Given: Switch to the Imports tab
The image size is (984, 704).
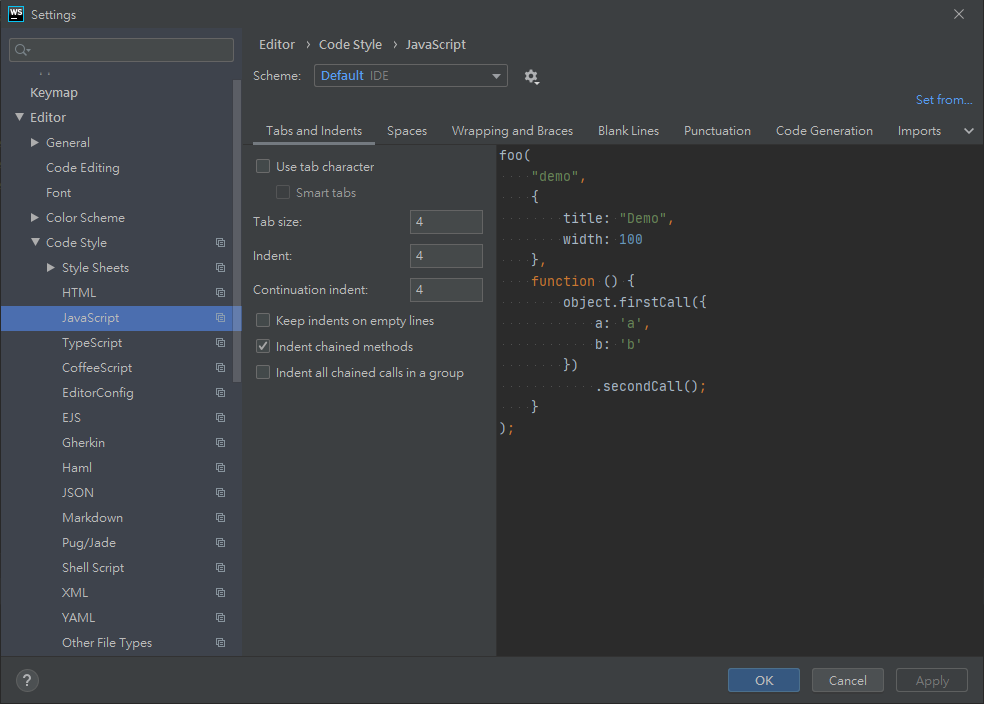Looking at the screenshot, I should coord(919,131).
